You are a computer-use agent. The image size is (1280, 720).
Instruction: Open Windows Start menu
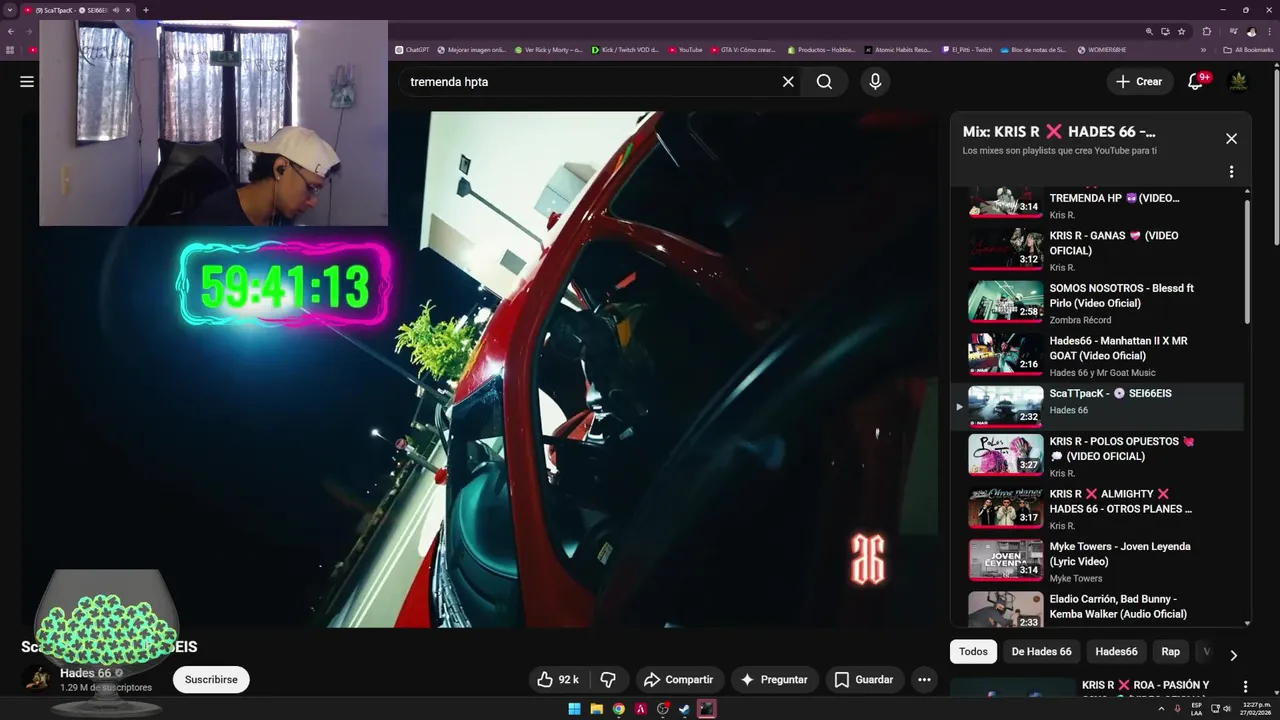[574, 709]
